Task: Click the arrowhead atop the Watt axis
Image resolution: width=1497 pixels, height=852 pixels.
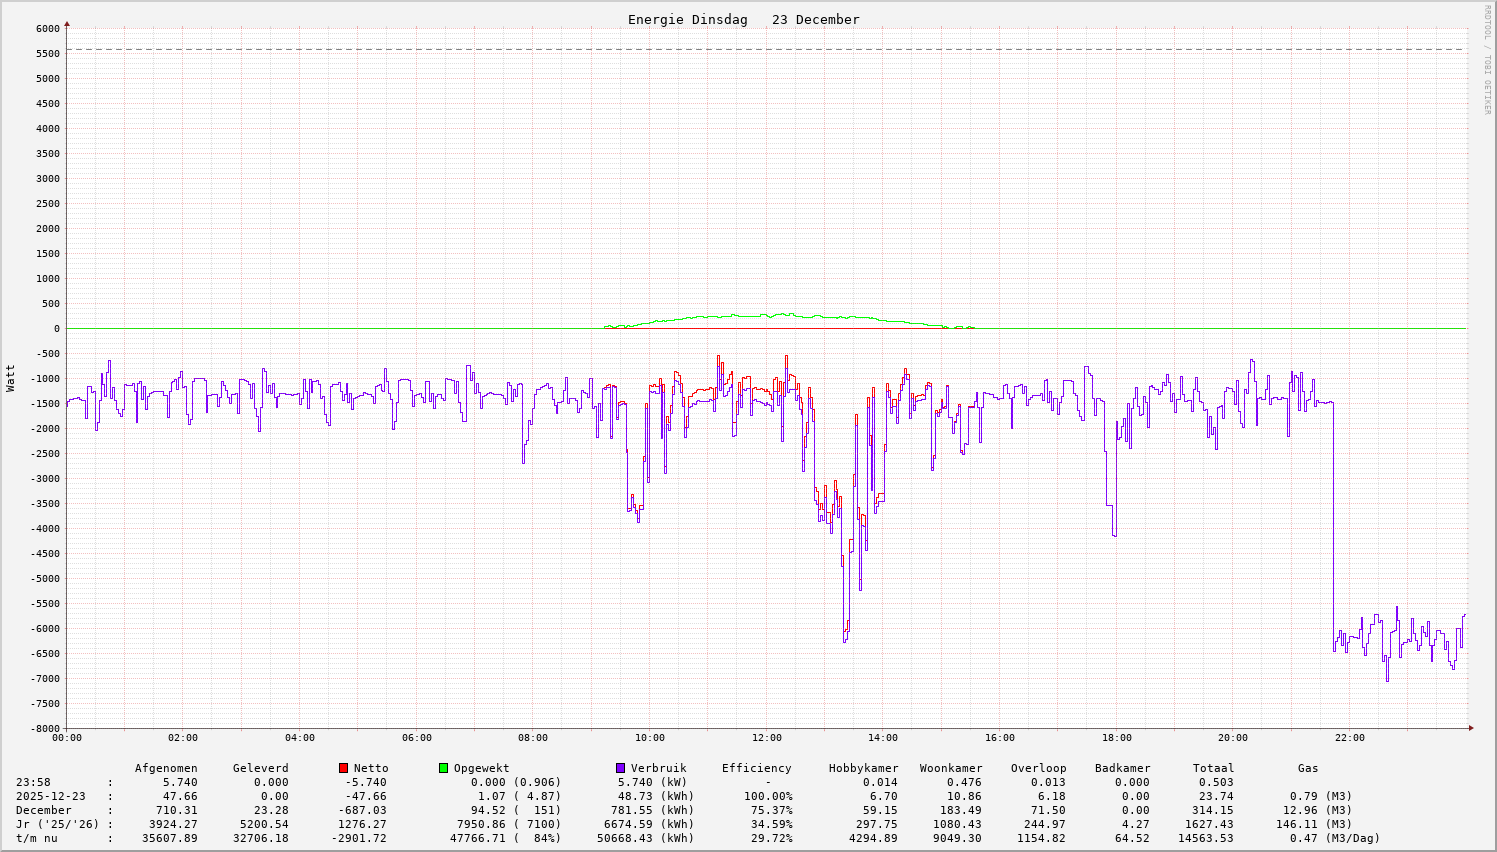Action: tap(67, 23)
